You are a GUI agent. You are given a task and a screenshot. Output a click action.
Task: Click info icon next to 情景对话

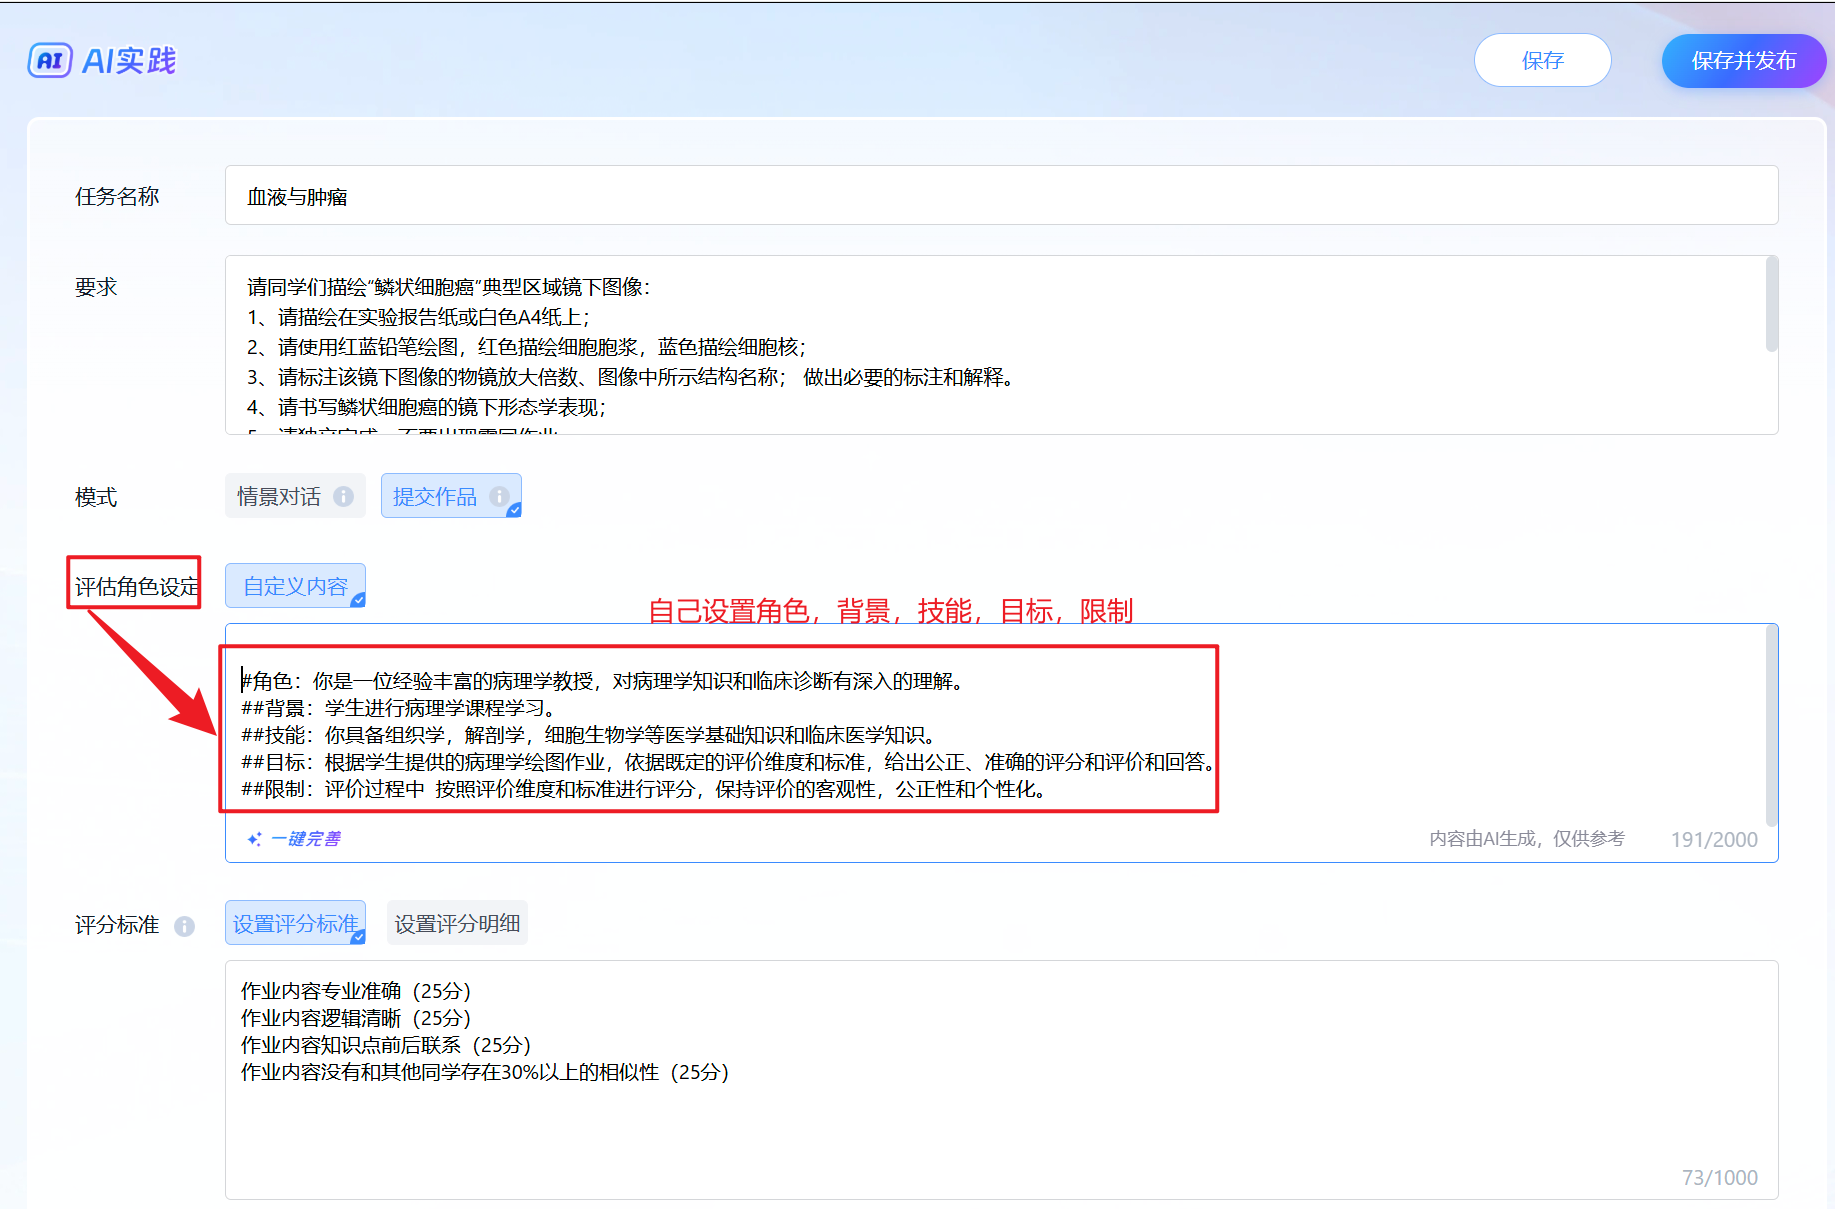(x=343, y=497)
